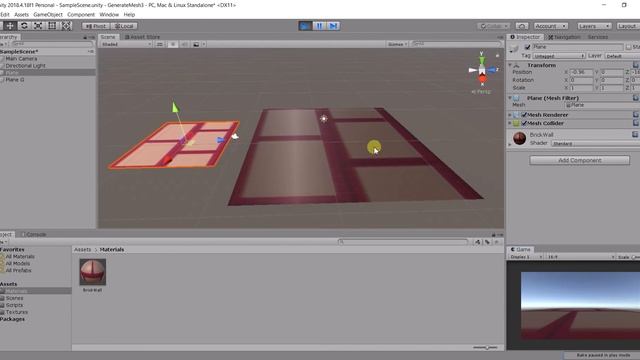Open the Gizmos dropdown
Screen dimensions: 640x360
coord(397,44)
